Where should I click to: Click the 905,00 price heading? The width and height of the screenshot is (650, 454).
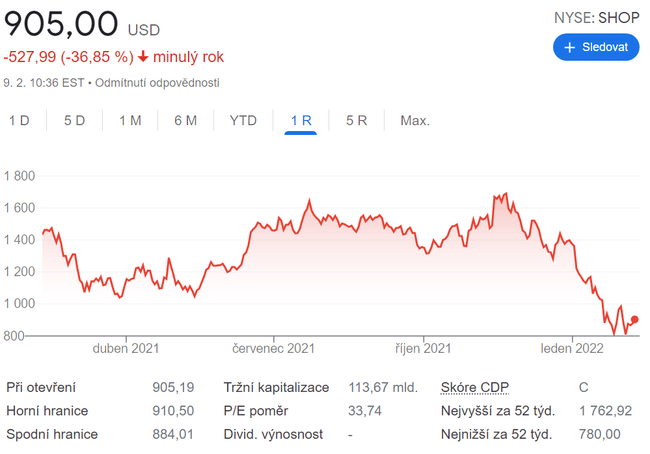tap(60, 24)
